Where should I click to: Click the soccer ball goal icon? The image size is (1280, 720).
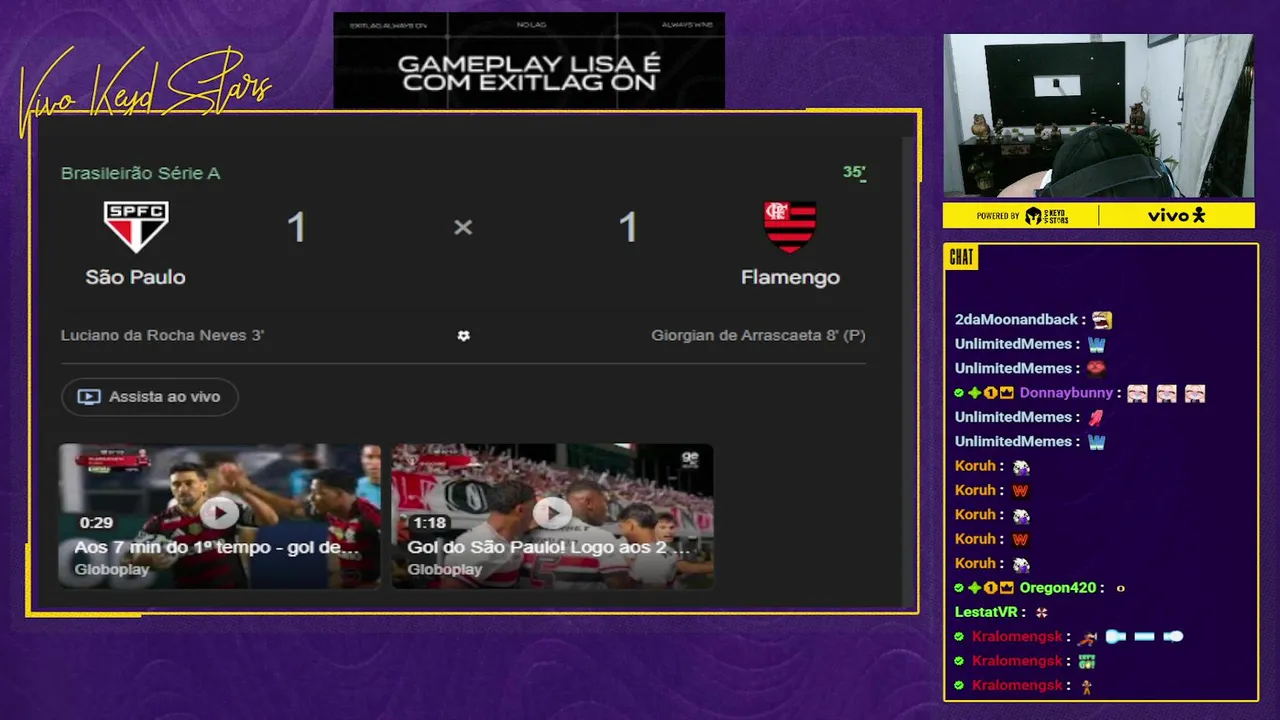pos(463,336)
